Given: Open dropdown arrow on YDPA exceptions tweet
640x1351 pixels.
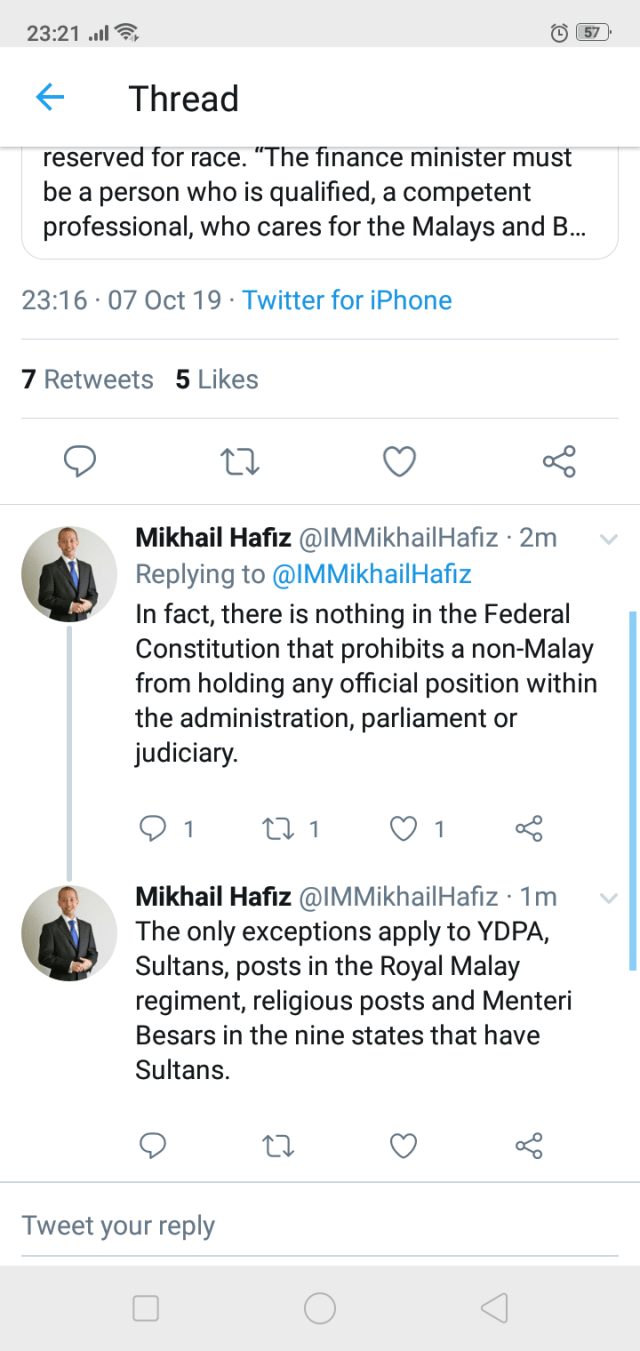Looking at the screenshot, I should (608, 897).
